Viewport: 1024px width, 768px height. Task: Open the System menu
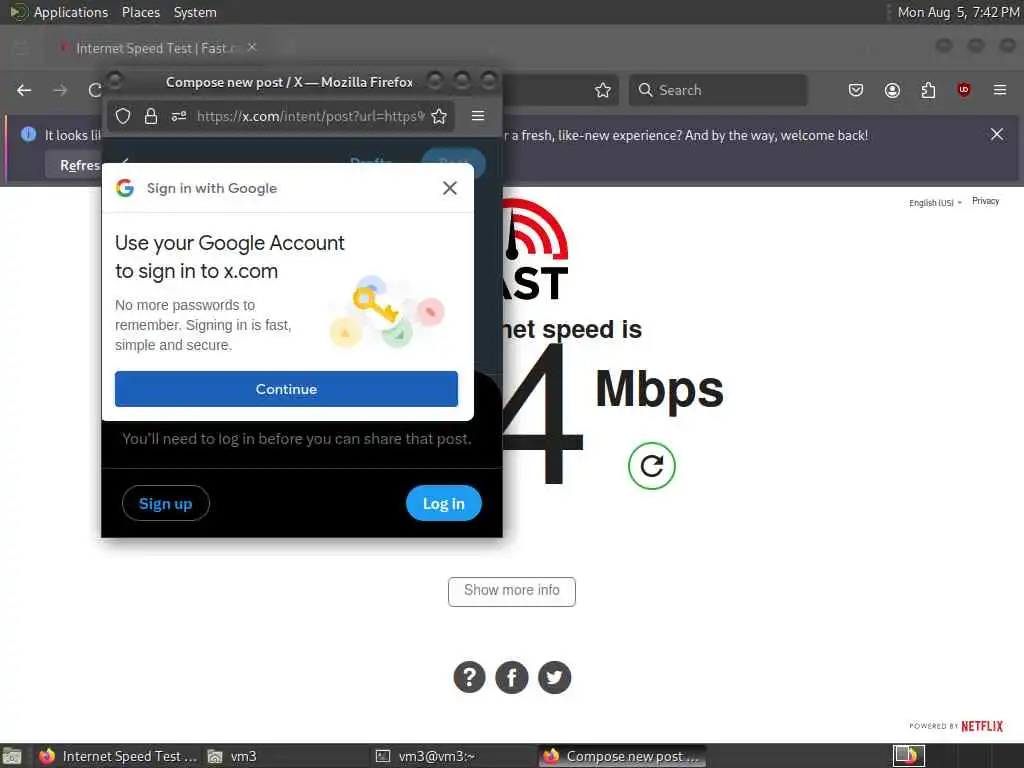coord(195,12)
